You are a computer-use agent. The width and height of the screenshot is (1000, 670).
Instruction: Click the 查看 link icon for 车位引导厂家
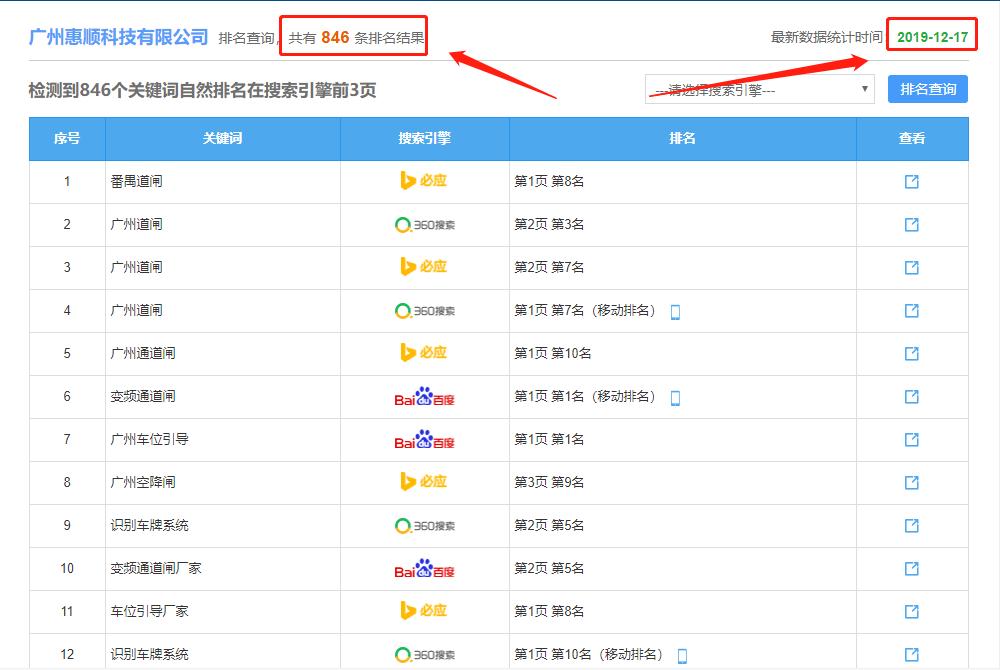[911, 611]
